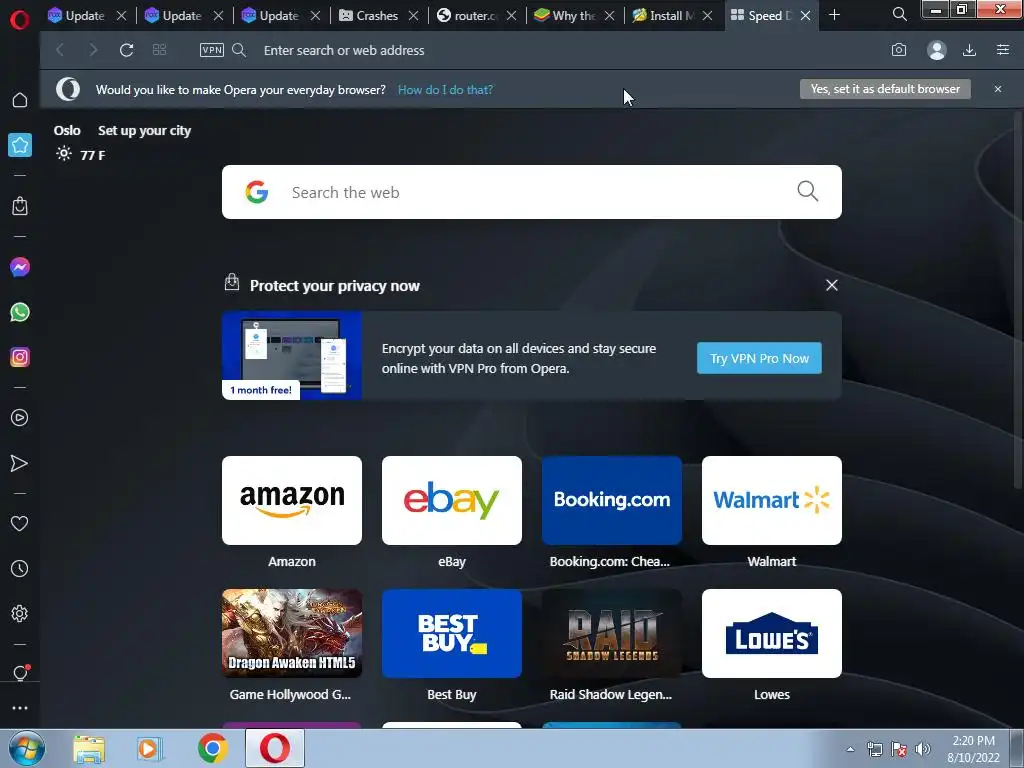The height and width of the screenshot is (768, 1024).
Task: Open the Raid Shadow Legends tile
Action: [612, 633]
